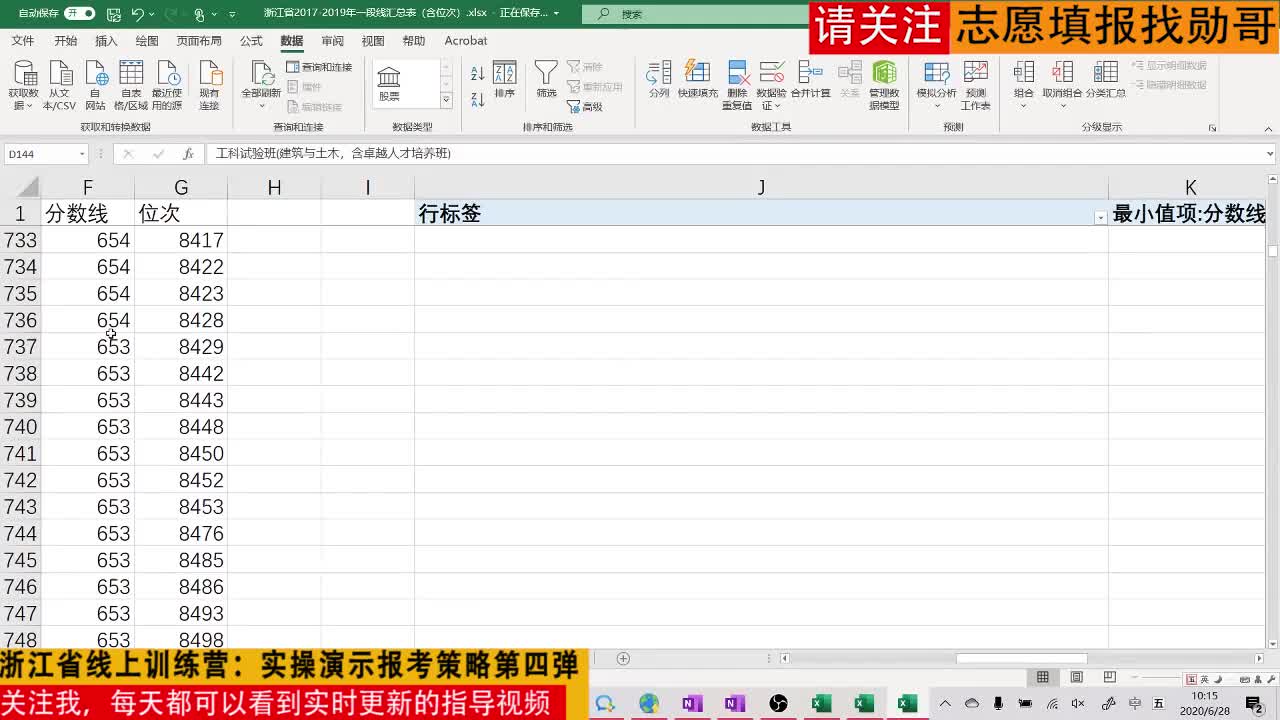Select column J header

(761, 187)
